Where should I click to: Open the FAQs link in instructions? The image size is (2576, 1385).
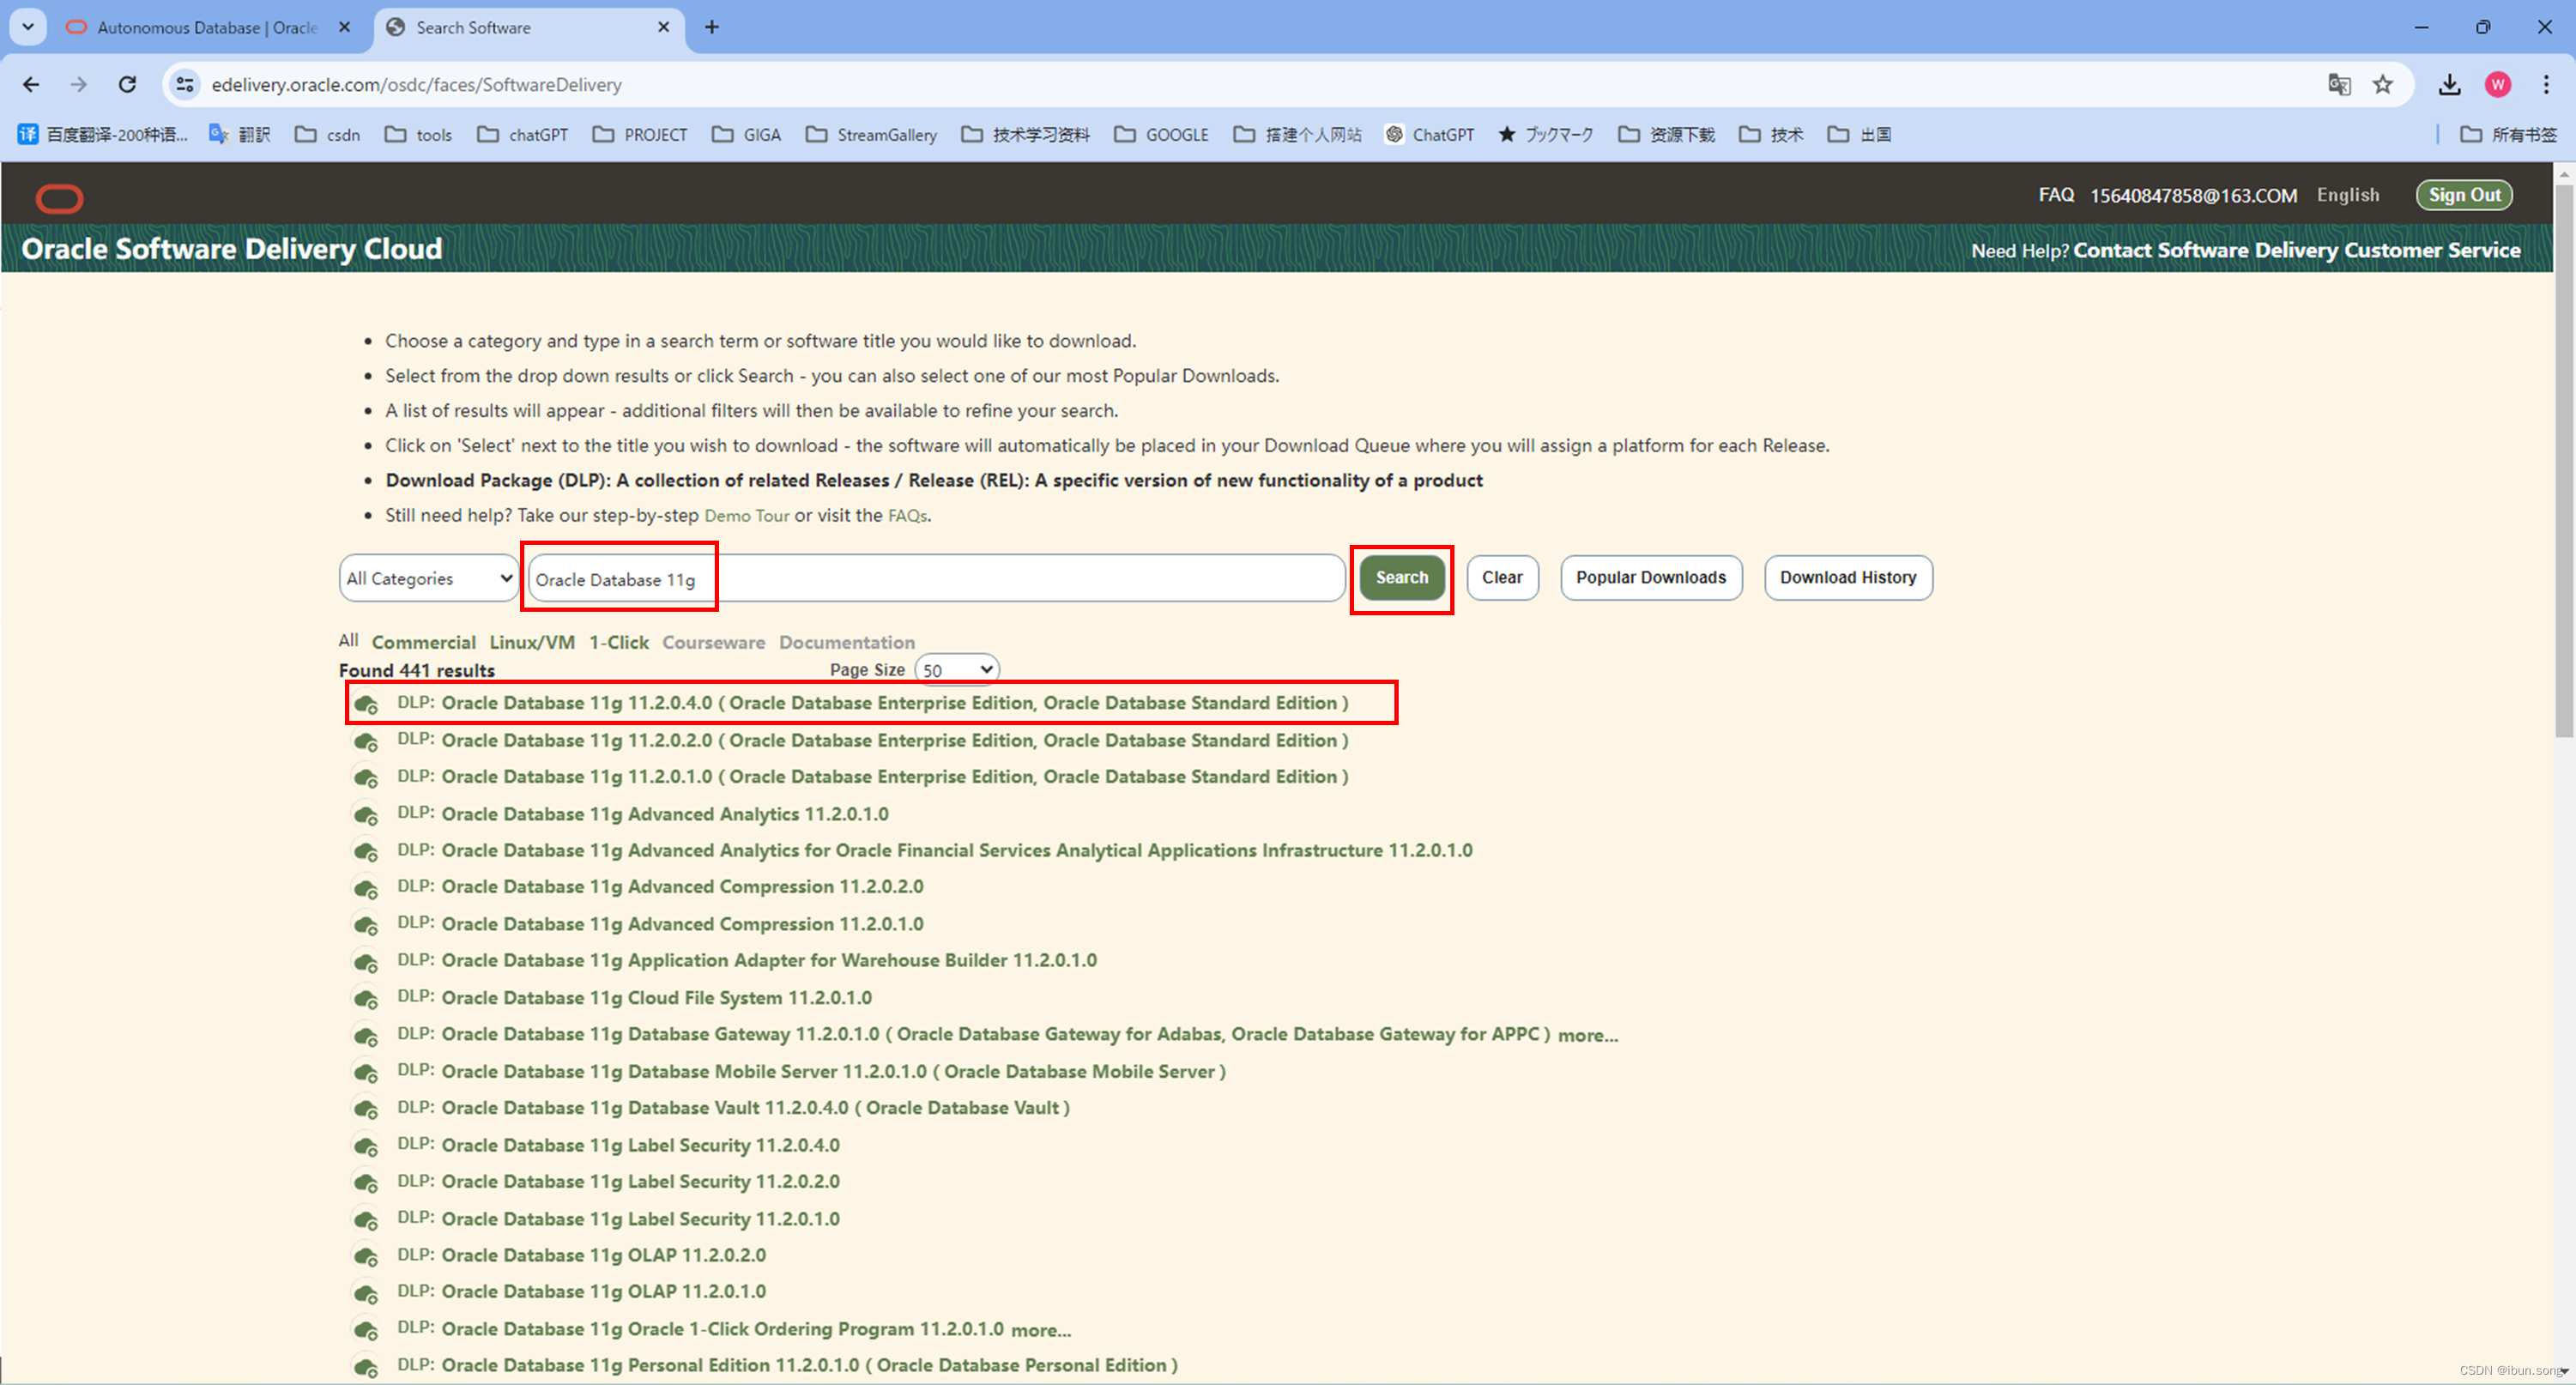tap(907, 515)
